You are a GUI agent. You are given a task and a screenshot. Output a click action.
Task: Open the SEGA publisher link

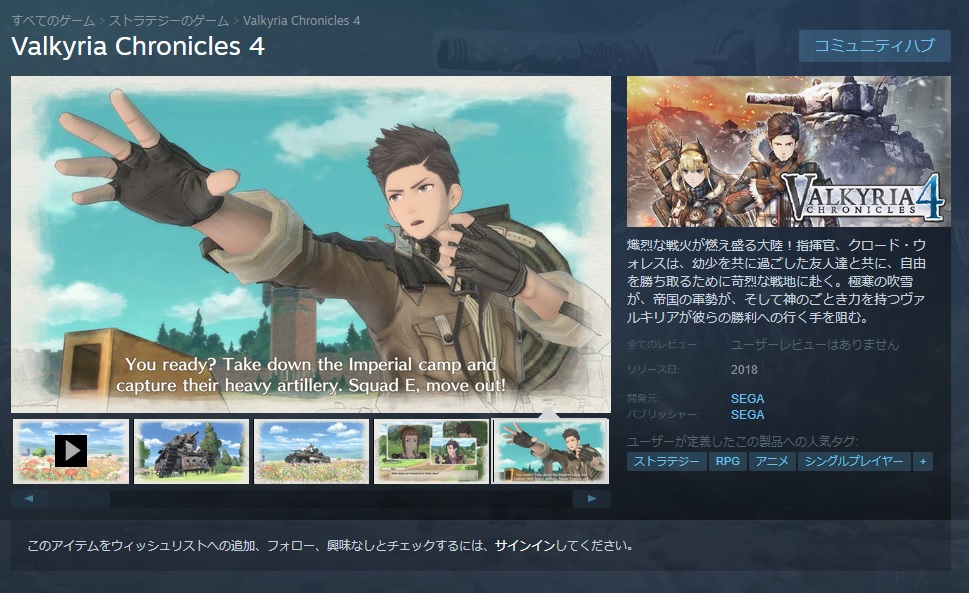coord(747,414)
